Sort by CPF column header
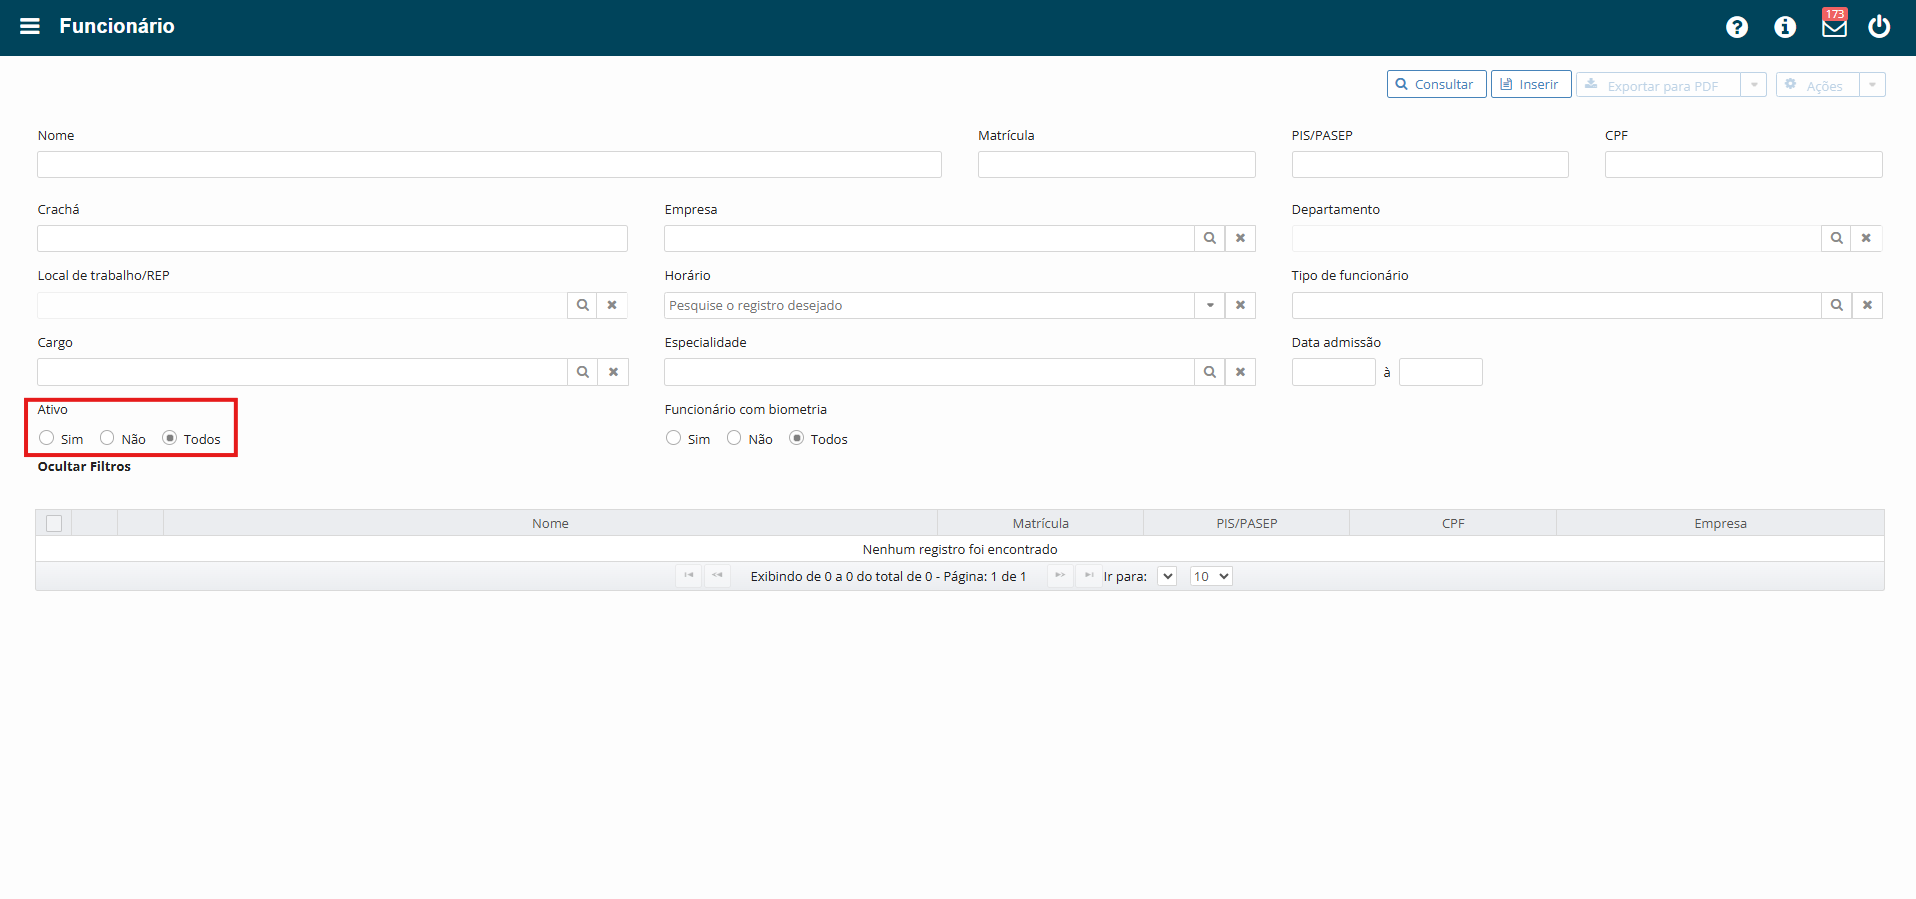This screenshot has width=1916, height=899. tap(1453, 523)
